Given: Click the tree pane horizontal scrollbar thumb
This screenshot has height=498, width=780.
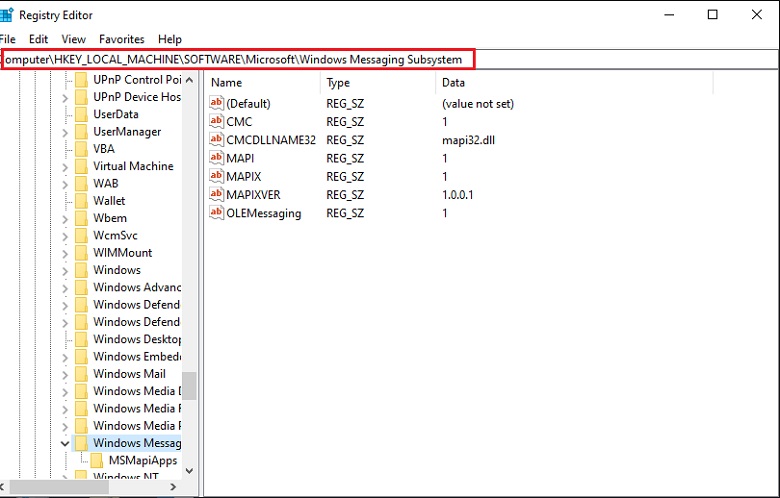Looking at the screenshot, I should click(59, 487).
